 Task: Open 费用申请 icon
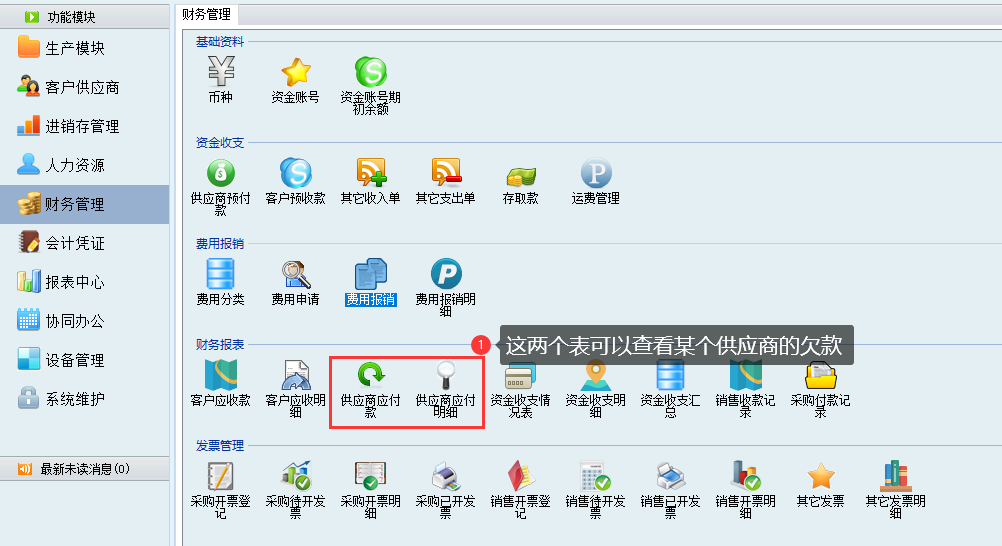pos(295,275)
